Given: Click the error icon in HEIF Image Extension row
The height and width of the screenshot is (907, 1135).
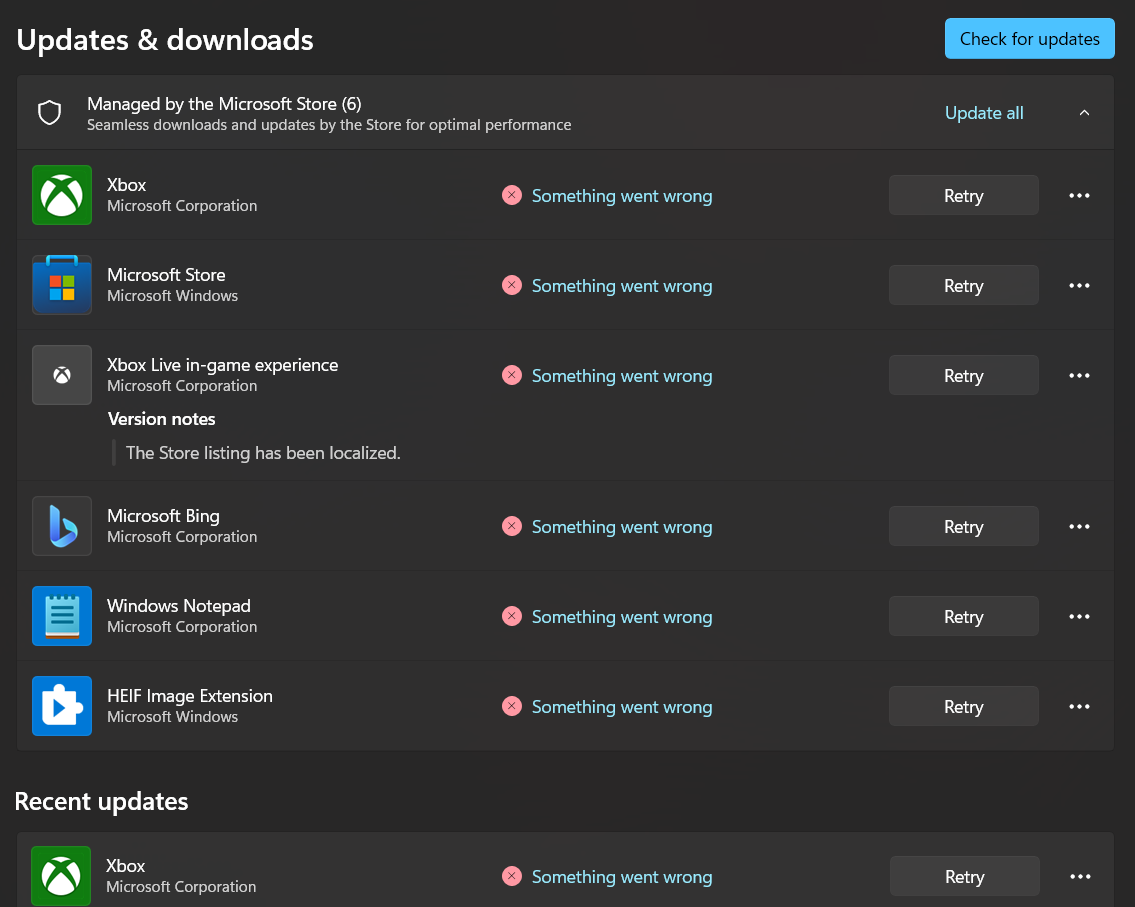Looking at the screenshot, I should pyautogui.click(x=512, y=706).
